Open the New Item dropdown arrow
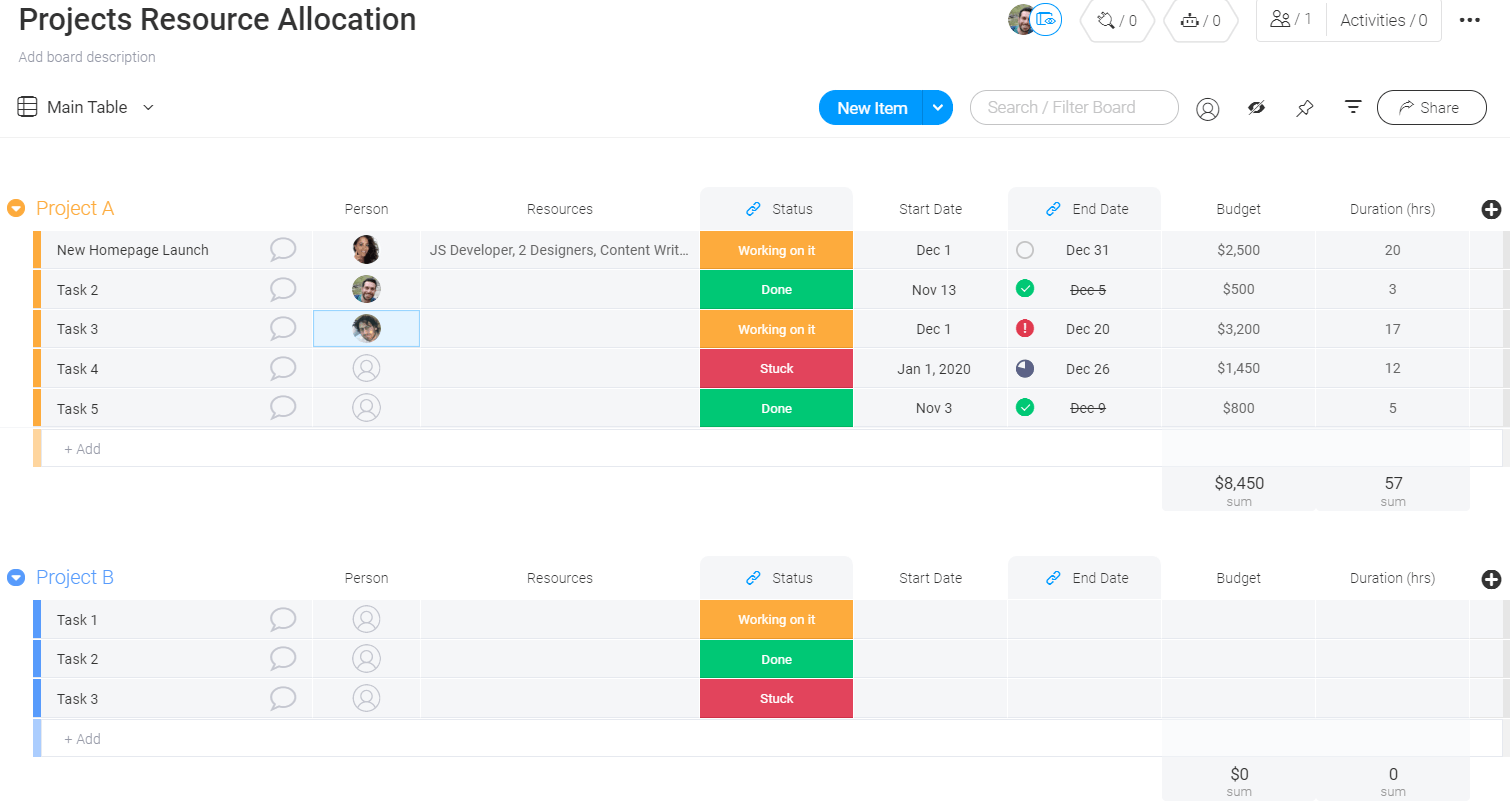The height and width of the screenshot is (805, 1510). (x=937, y=107)
